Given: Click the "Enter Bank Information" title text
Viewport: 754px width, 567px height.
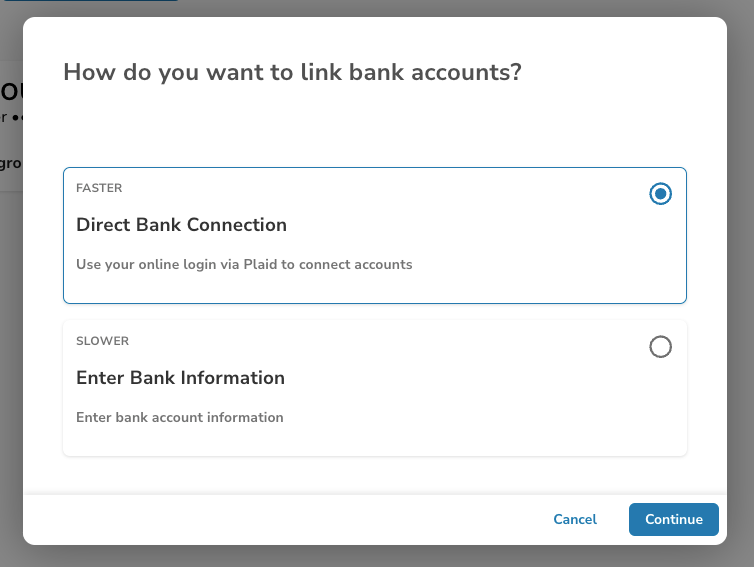Looking at the screenshot, I should (x=180, y=378).
